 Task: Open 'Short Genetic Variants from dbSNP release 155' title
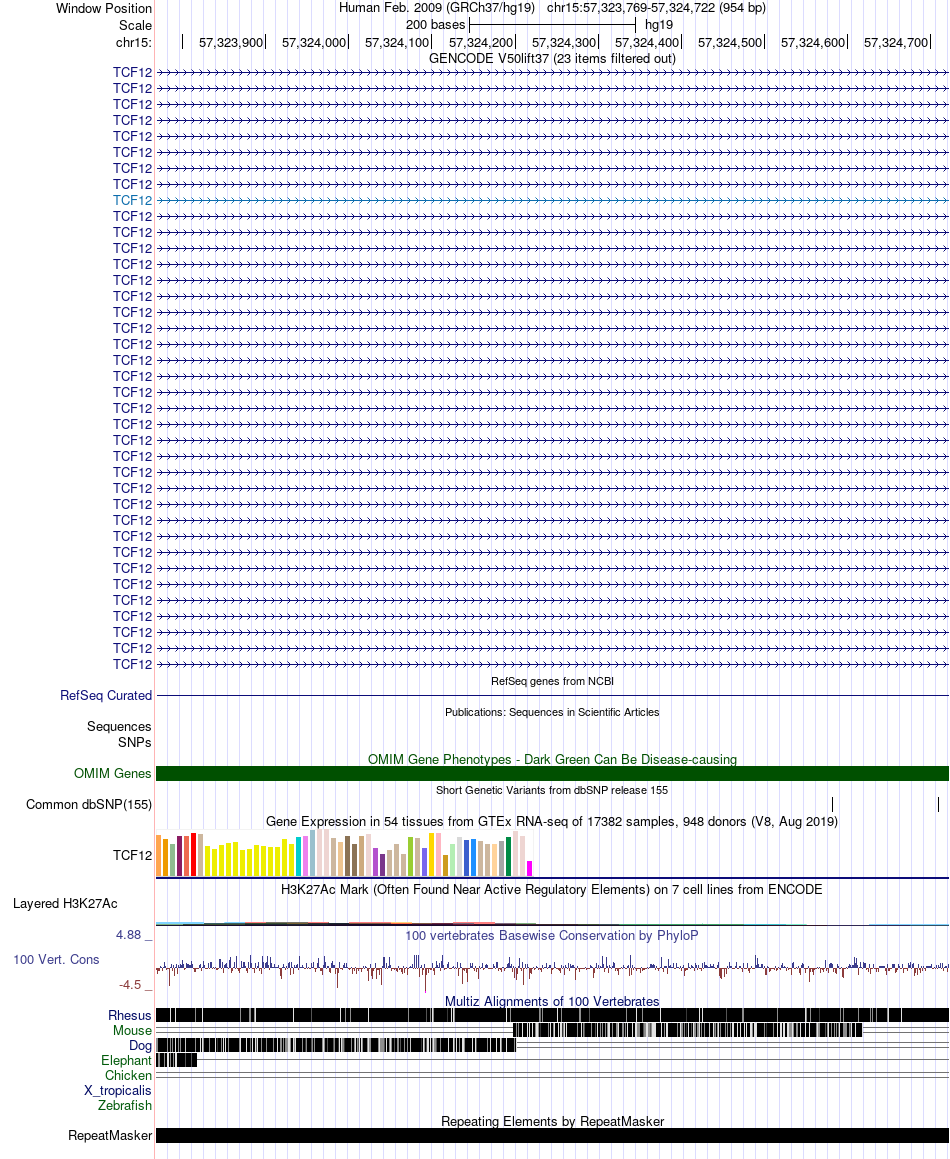pos(552,790)
